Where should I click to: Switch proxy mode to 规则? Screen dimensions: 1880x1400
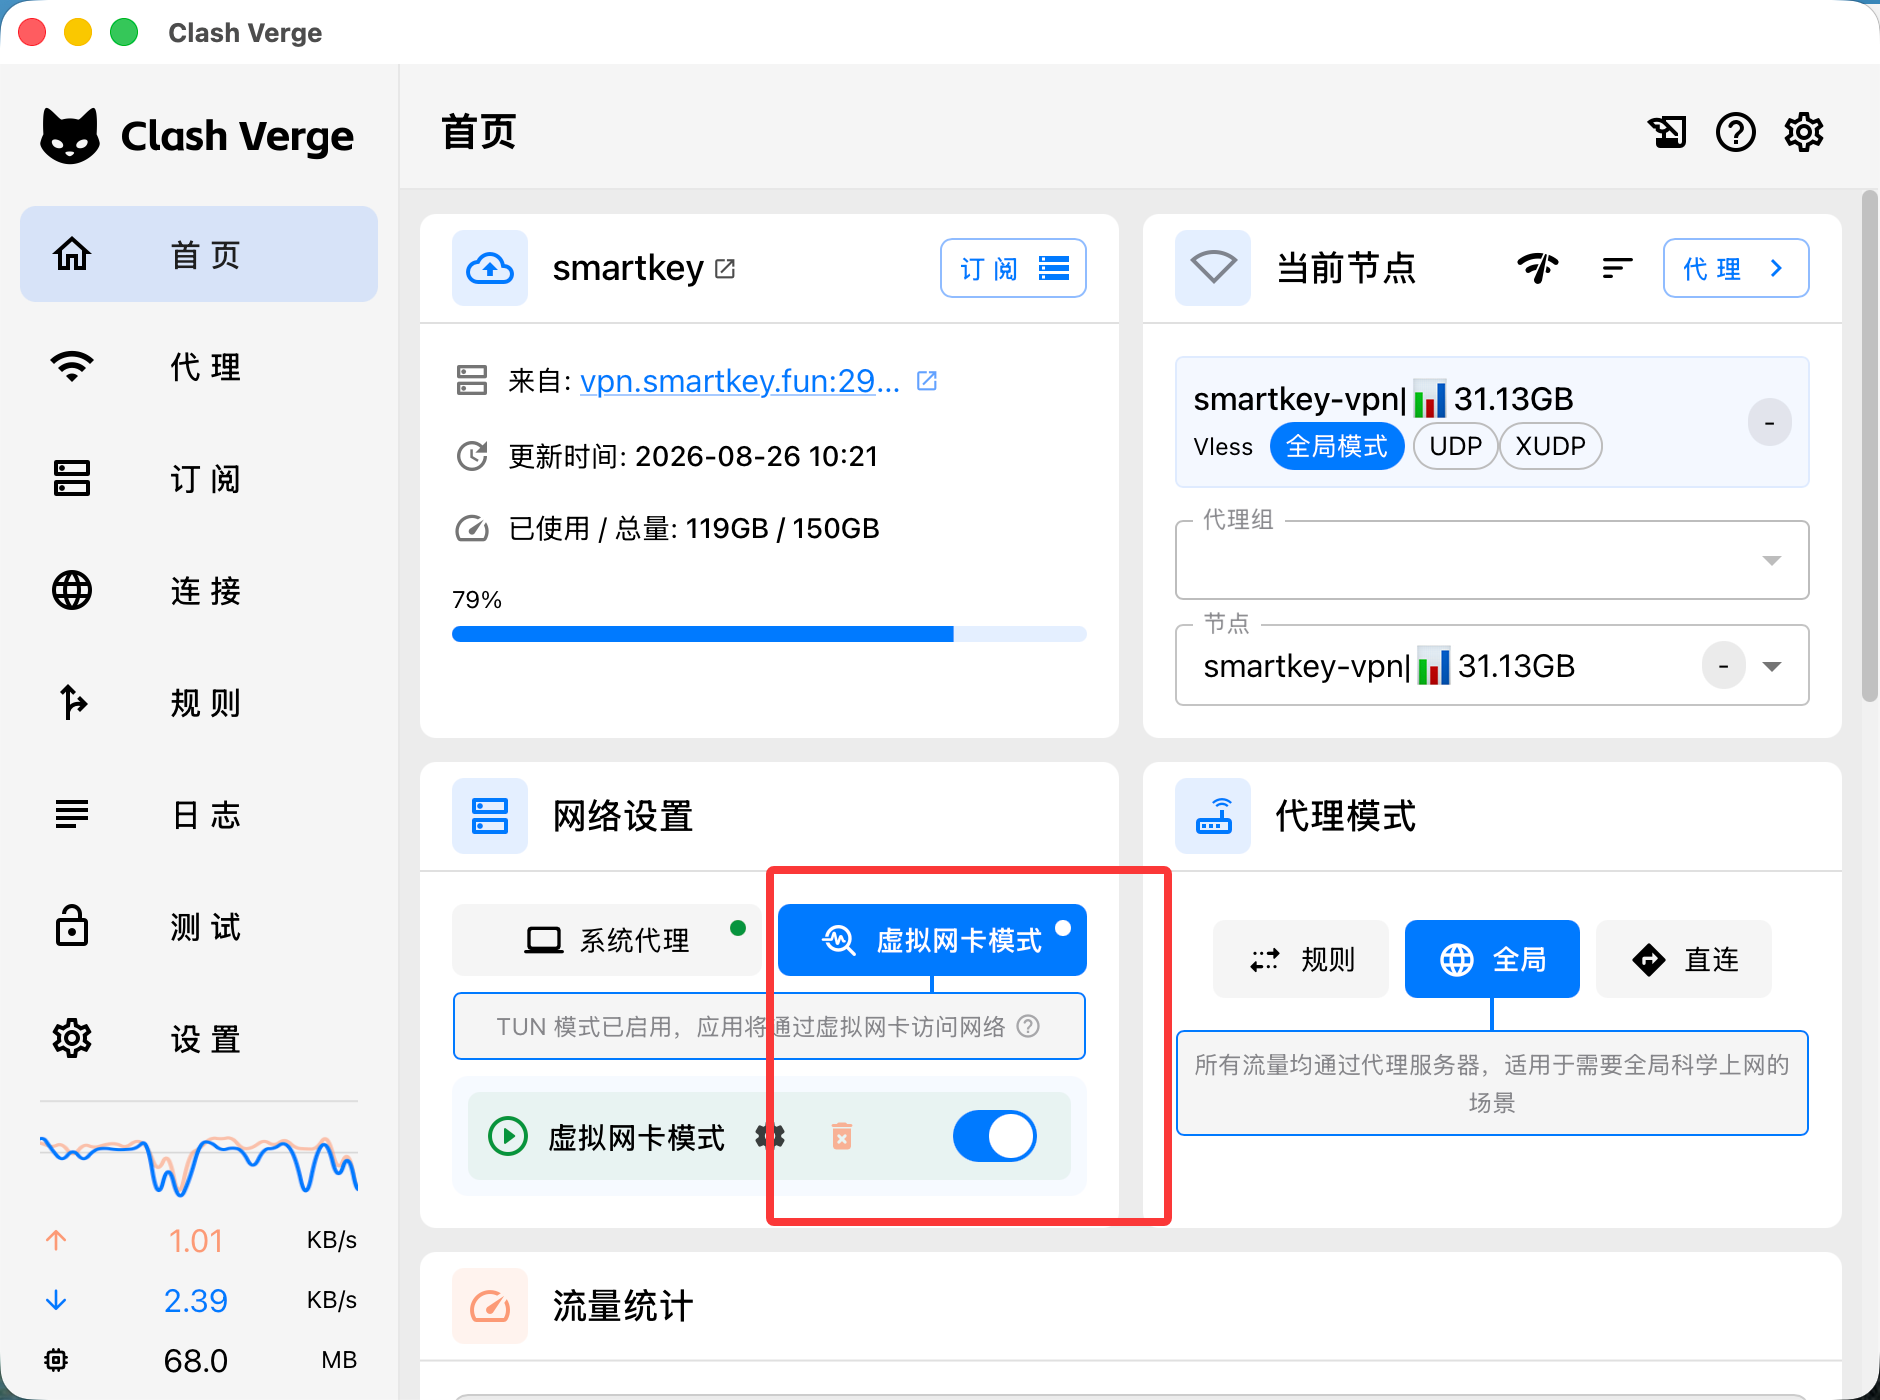[x=1301, y=959]
